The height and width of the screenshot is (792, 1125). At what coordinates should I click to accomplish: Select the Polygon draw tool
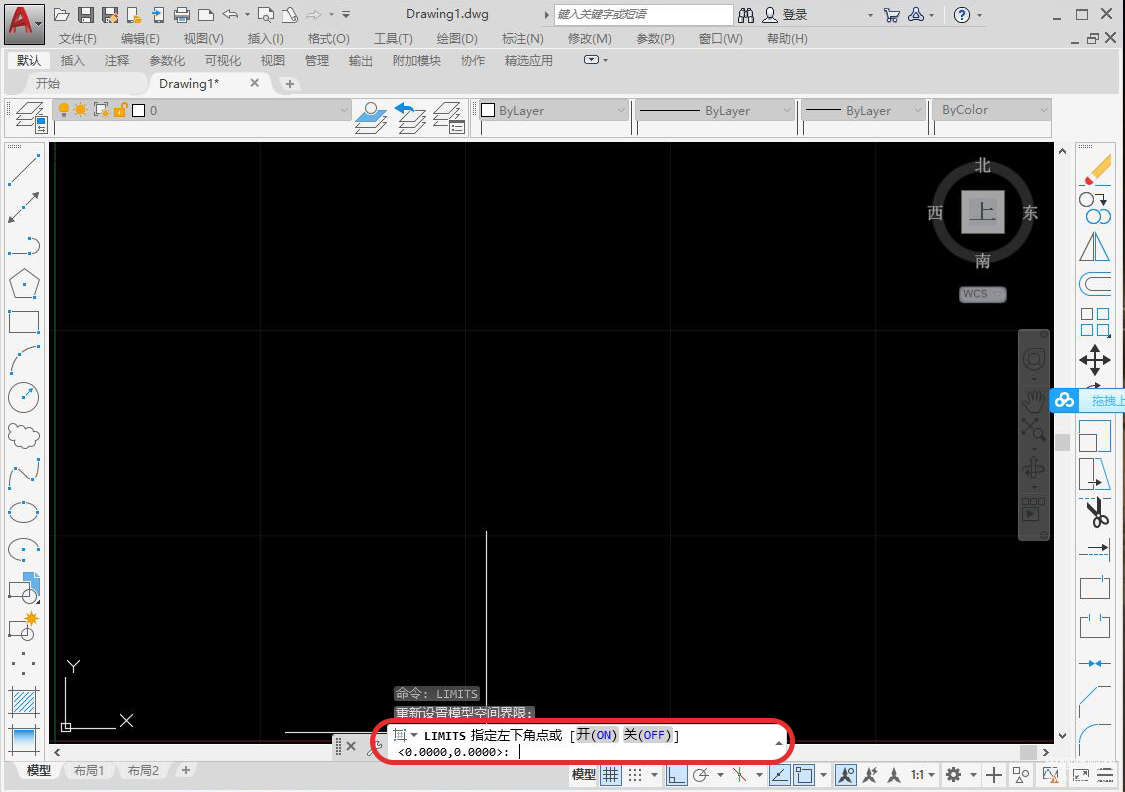point(24,284)
